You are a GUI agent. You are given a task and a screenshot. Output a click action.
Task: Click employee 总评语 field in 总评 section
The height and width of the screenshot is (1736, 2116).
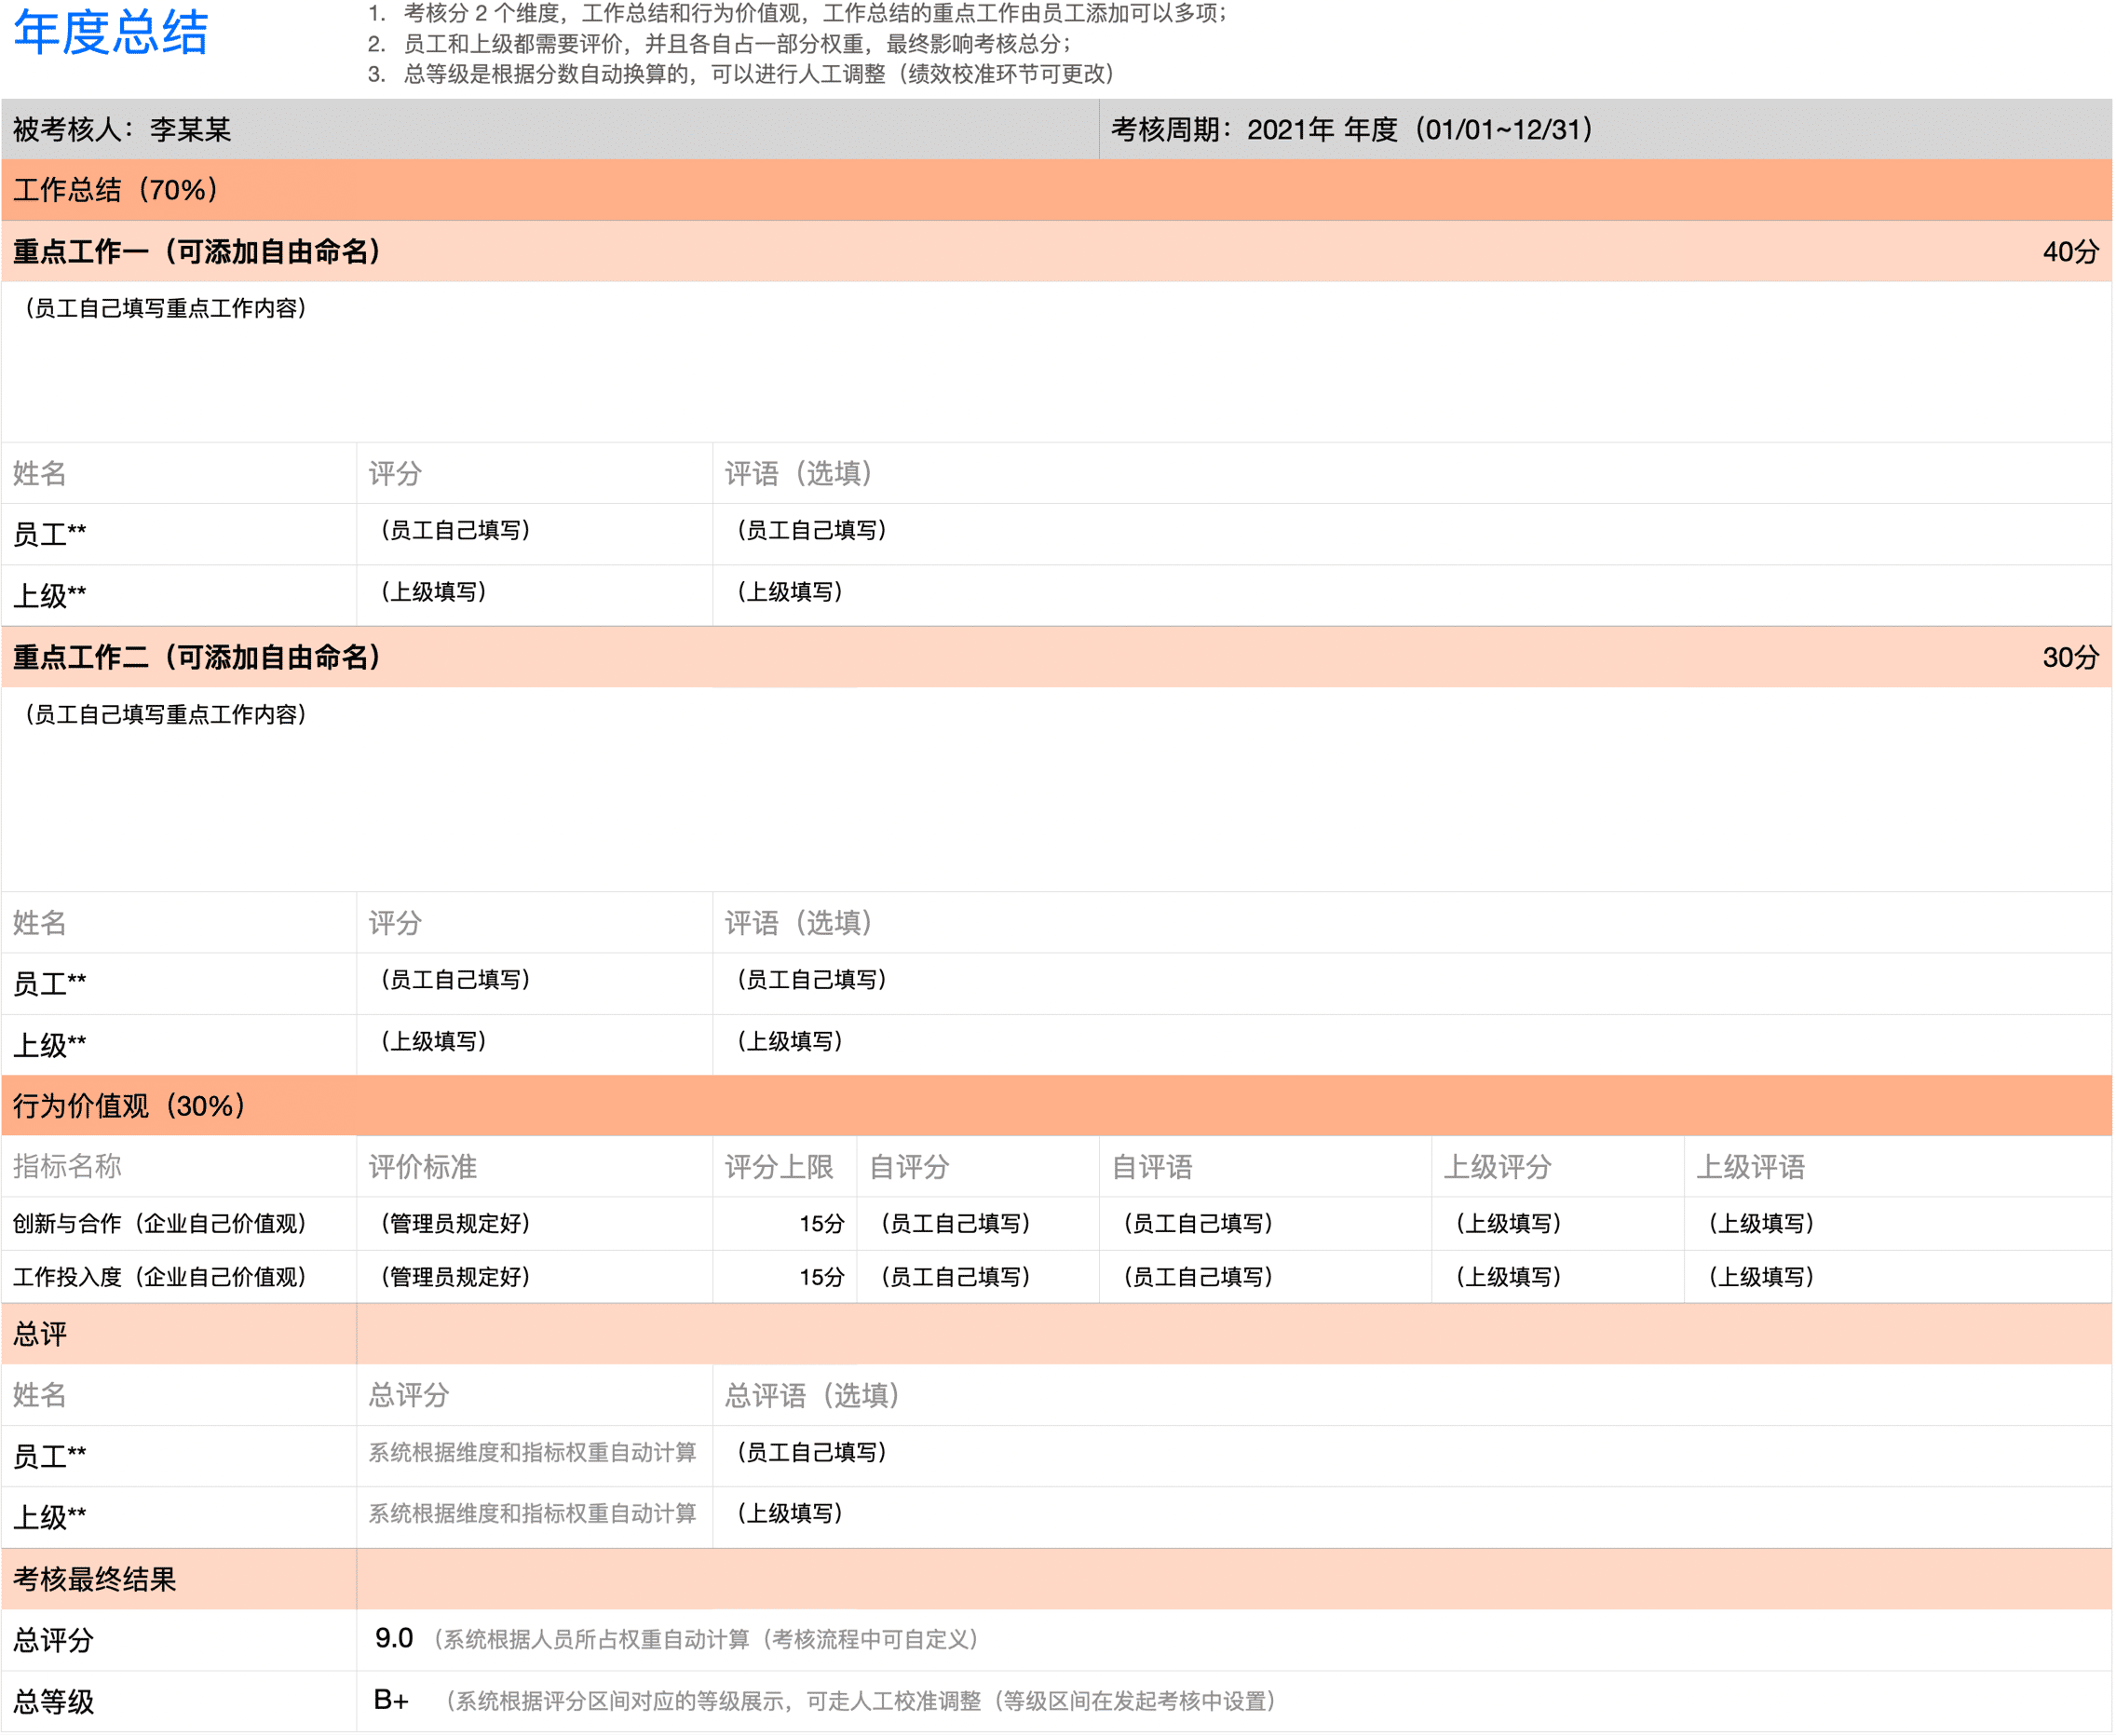tap(1413, 1456)
